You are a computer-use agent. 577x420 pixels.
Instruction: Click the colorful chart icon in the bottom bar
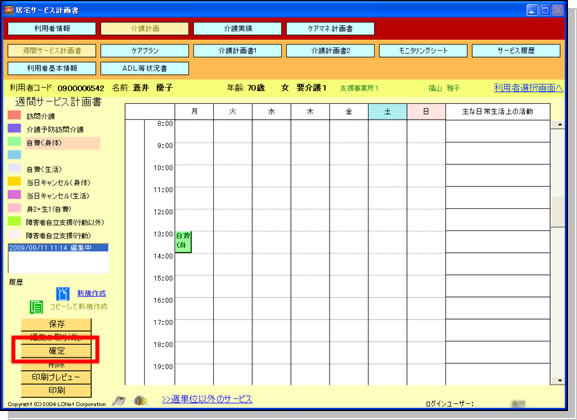tap(140, 400)
